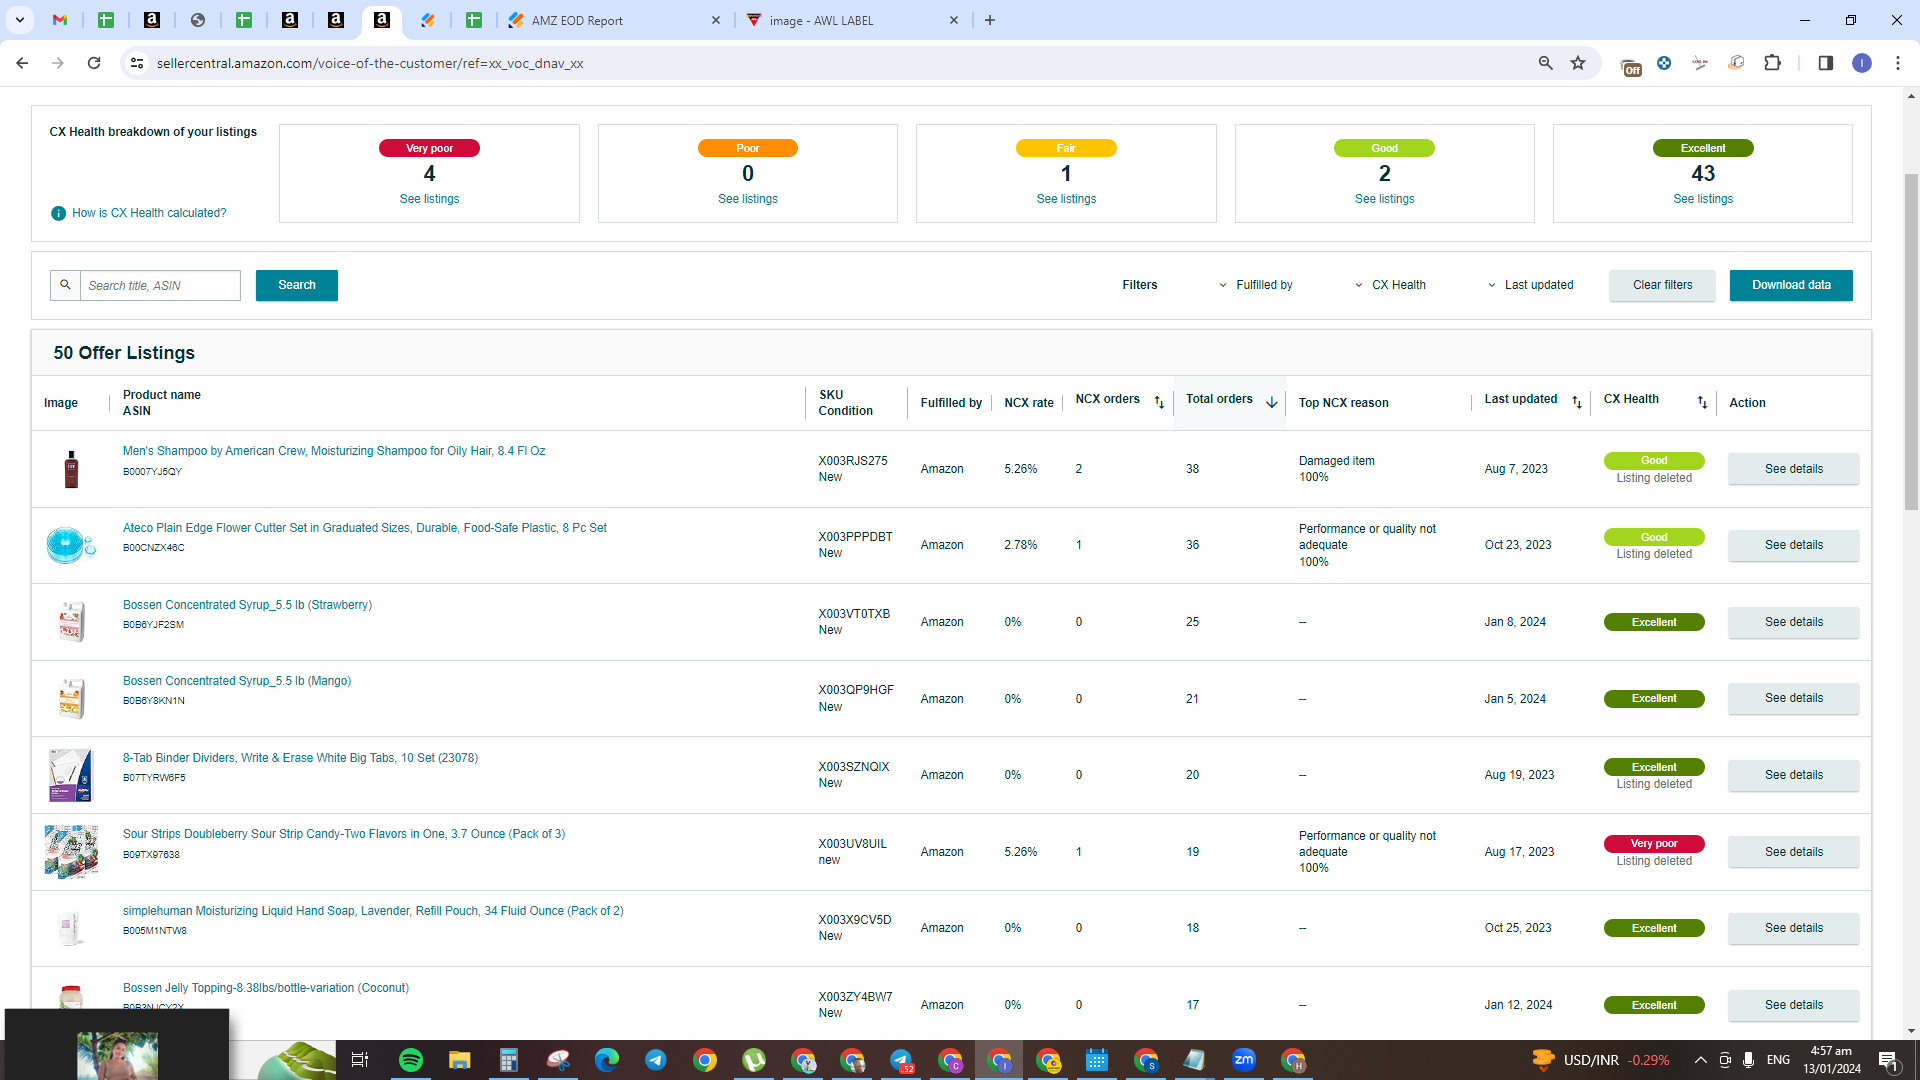Bookmark this page with the star icon
This screenshot has height=1080, width=1920.
pyautogui.click(x=1578, y=63)
